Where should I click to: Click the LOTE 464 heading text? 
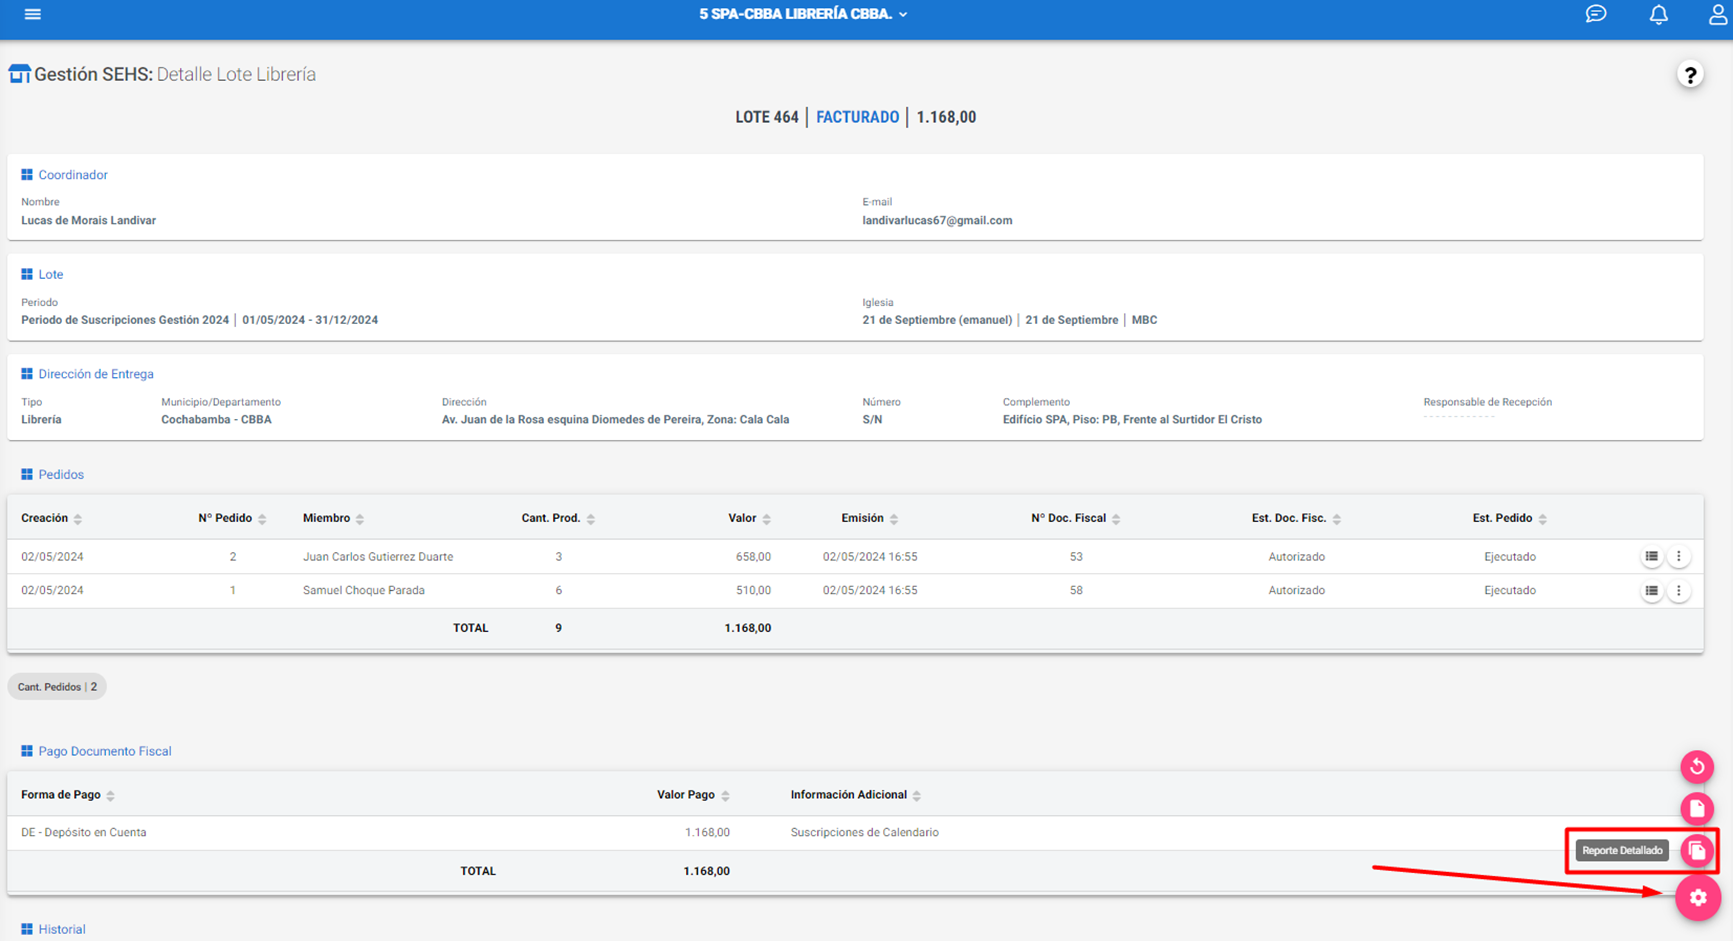point(767,117)
